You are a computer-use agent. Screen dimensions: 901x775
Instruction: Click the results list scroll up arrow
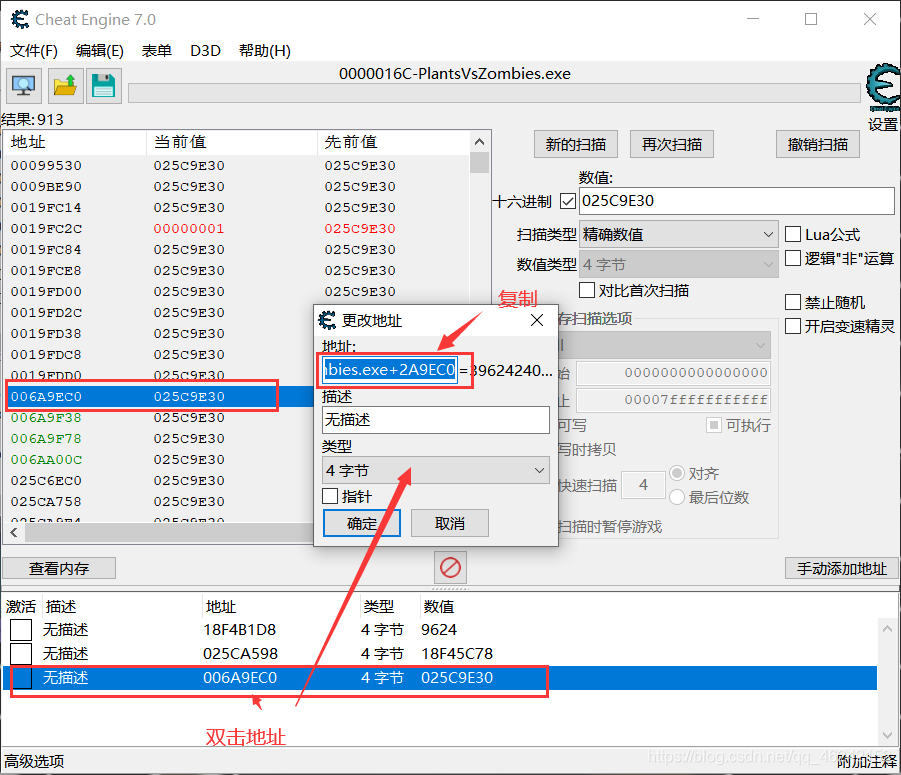point(479,141)
